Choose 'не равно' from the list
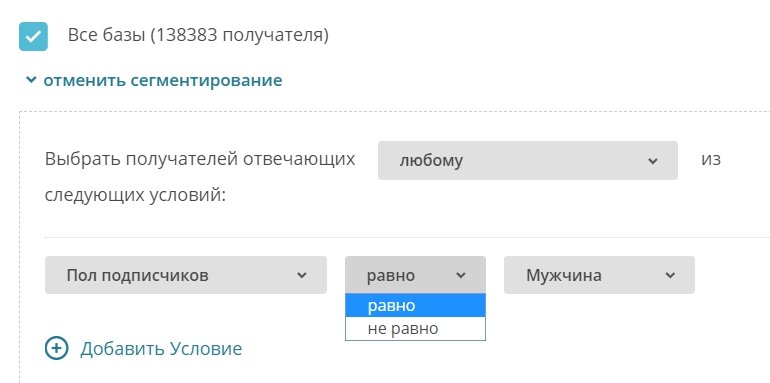This screenshot has width=770, height=383. (415, 328)
